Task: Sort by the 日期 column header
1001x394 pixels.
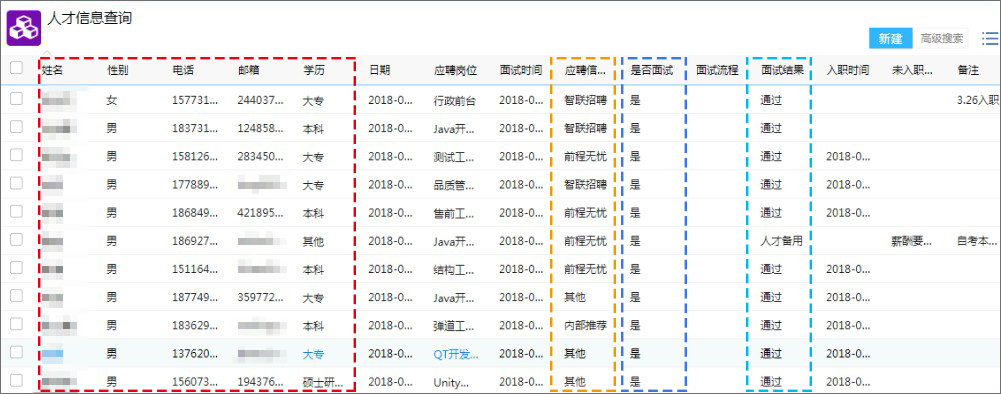Action: click(379, 70)
